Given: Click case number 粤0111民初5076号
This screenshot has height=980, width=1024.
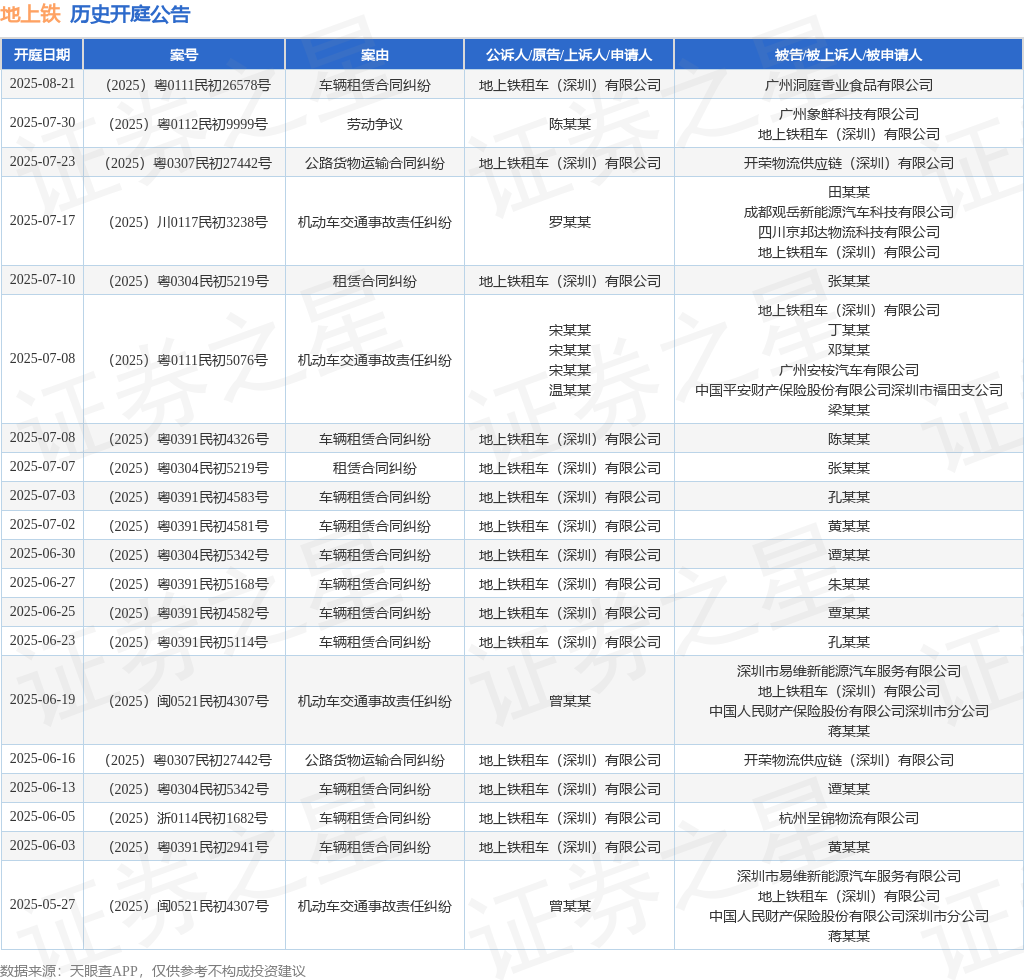Looking at the screenshot, I should [212, 360].
